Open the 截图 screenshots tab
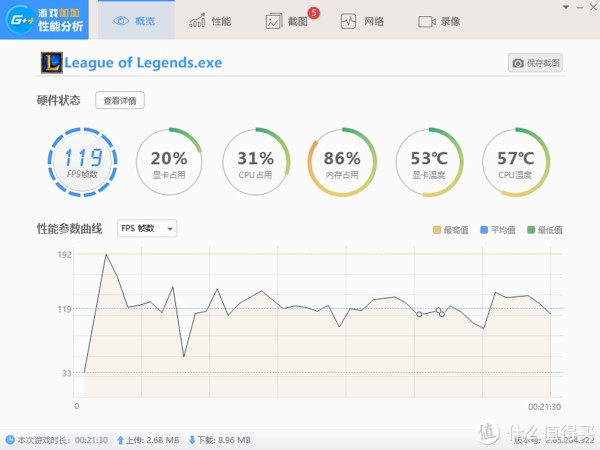Image resolution: width=600 pixels, height=450 pixels. [287, 21]
